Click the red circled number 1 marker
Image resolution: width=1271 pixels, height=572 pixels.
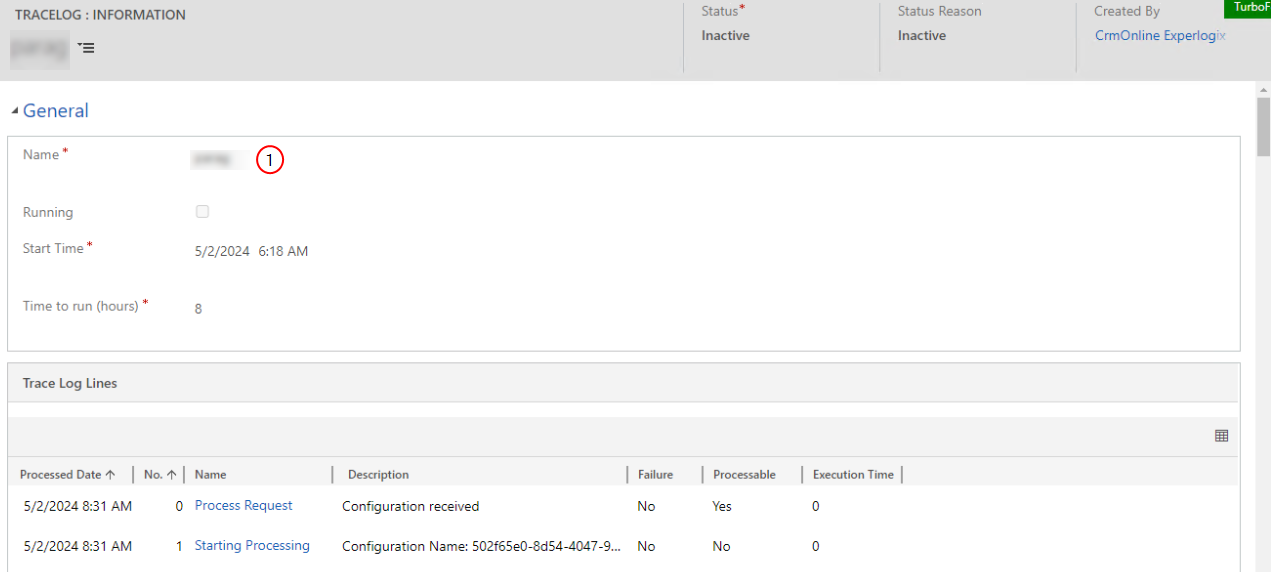(x=270, y=160)
